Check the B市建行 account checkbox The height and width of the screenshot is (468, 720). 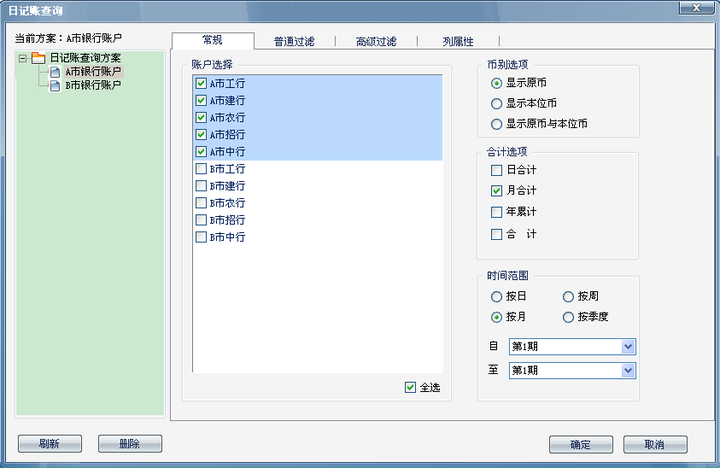(x=201, y=186)
